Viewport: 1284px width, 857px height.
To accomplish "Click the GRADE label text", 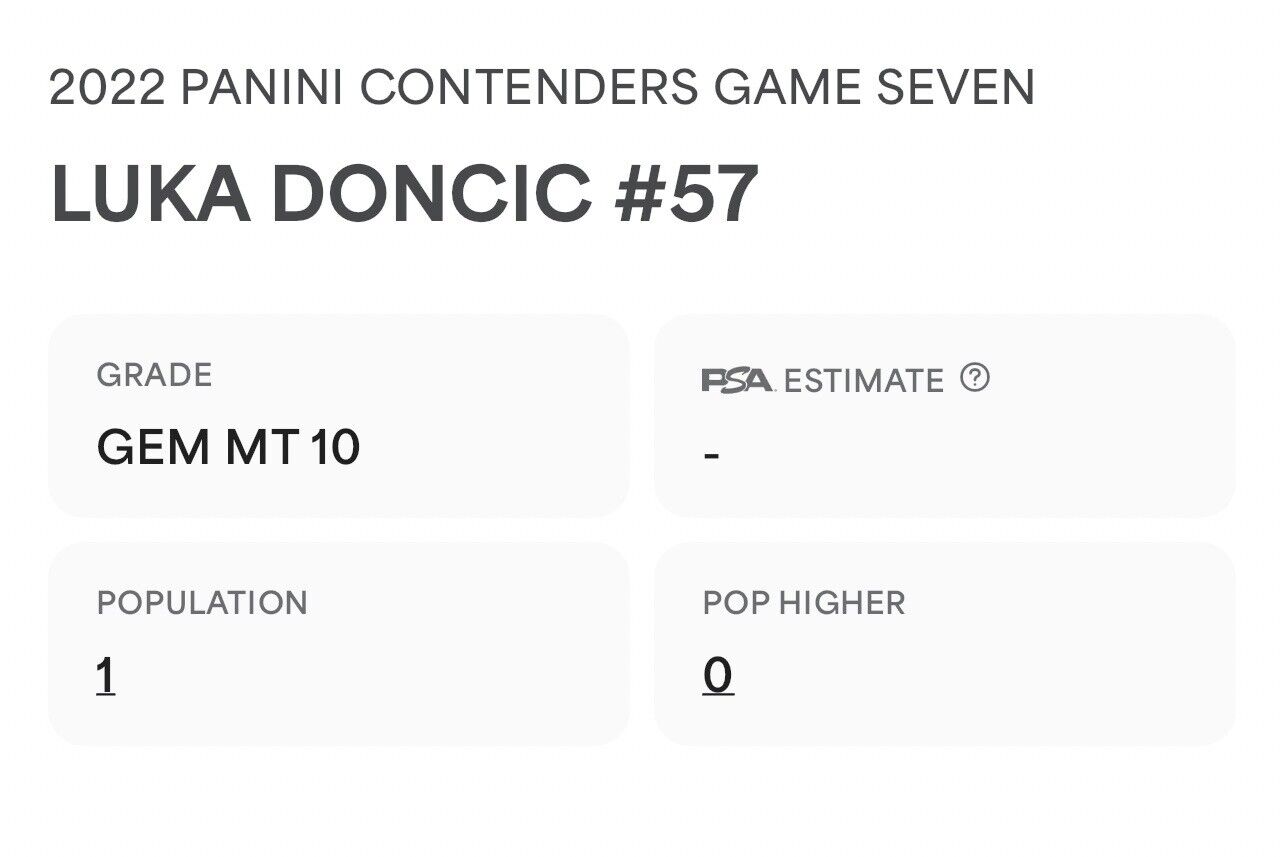I will pyautogui.click(x=155, y=376).
